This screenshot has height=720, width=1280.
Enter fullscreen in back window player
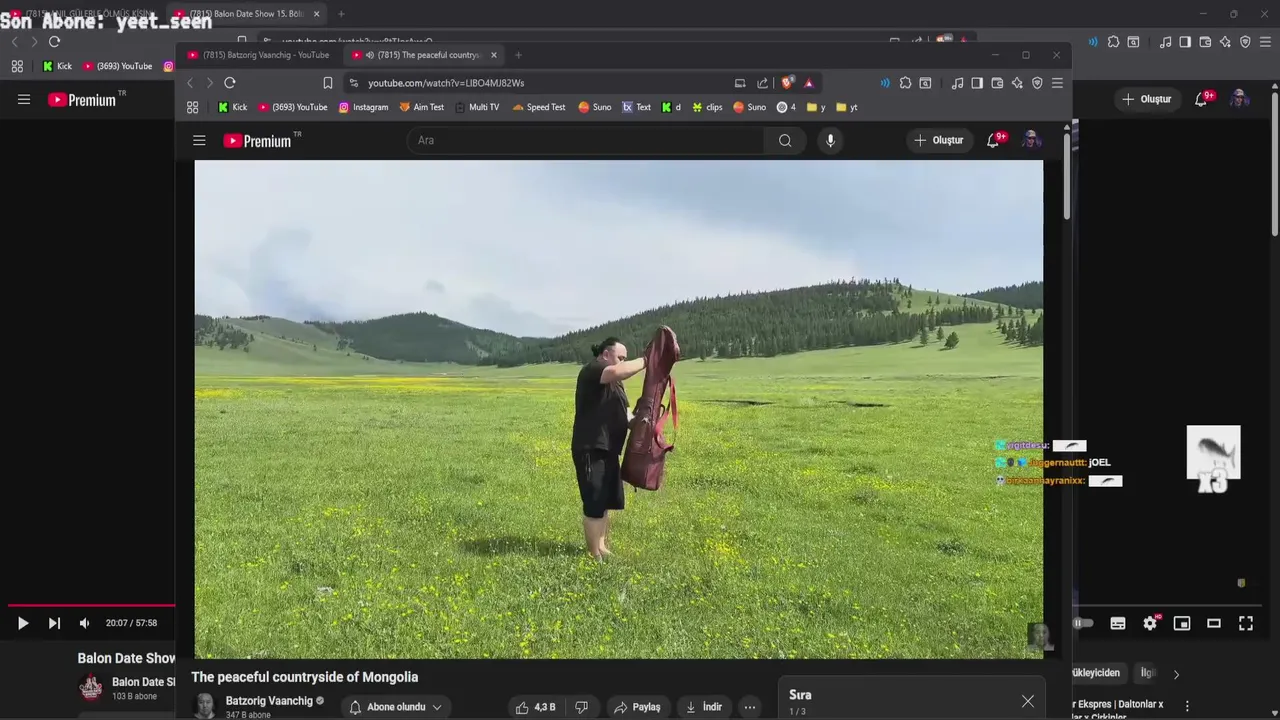click(x=1246, y=623)
